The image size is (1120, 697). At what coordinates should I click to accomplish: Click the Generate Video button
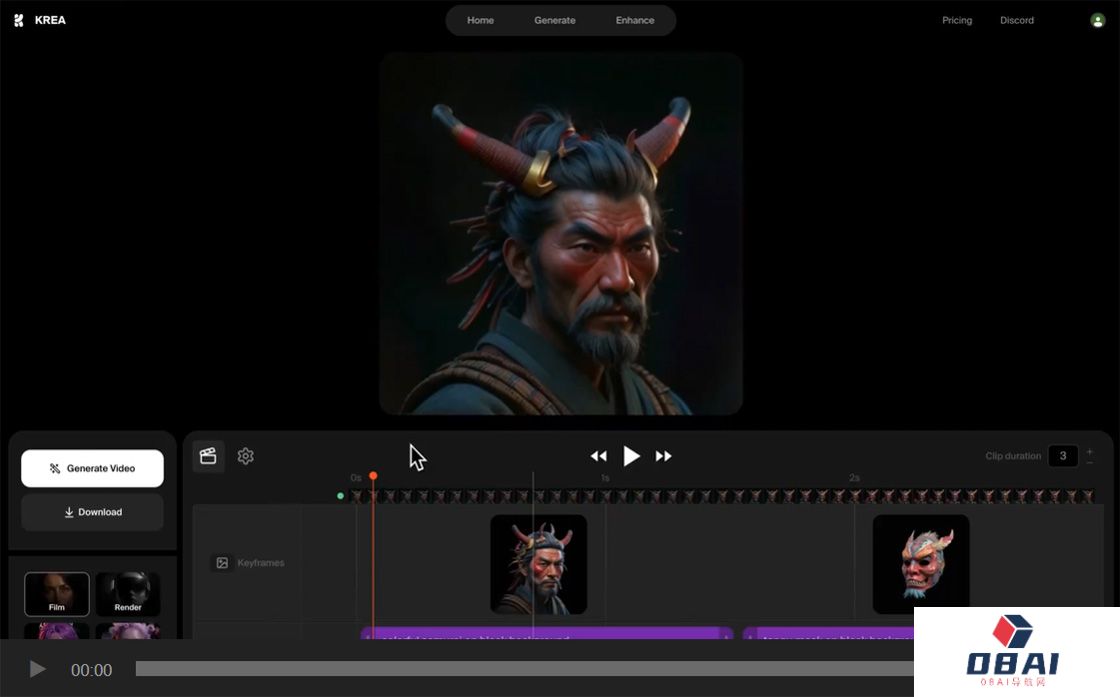tap(92, 468)
